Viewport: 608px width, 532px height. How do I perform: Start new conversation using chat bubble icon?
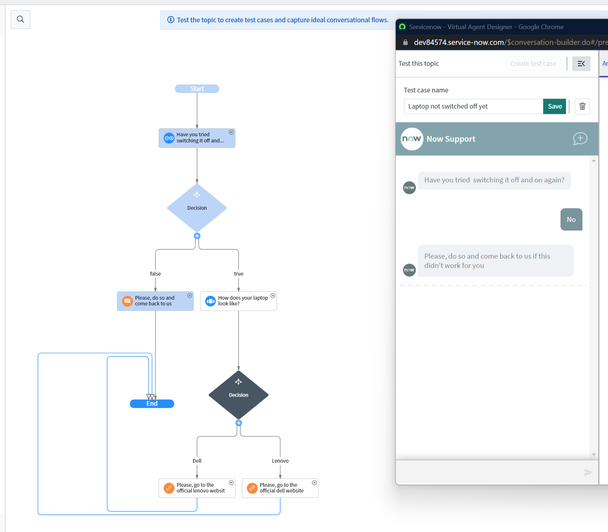(580, 139)
